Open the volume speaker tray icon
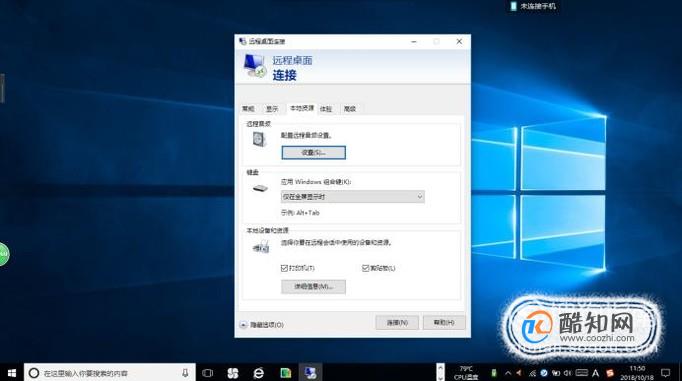The height and width of the screenshot is (381, 682). coord(568,373)
